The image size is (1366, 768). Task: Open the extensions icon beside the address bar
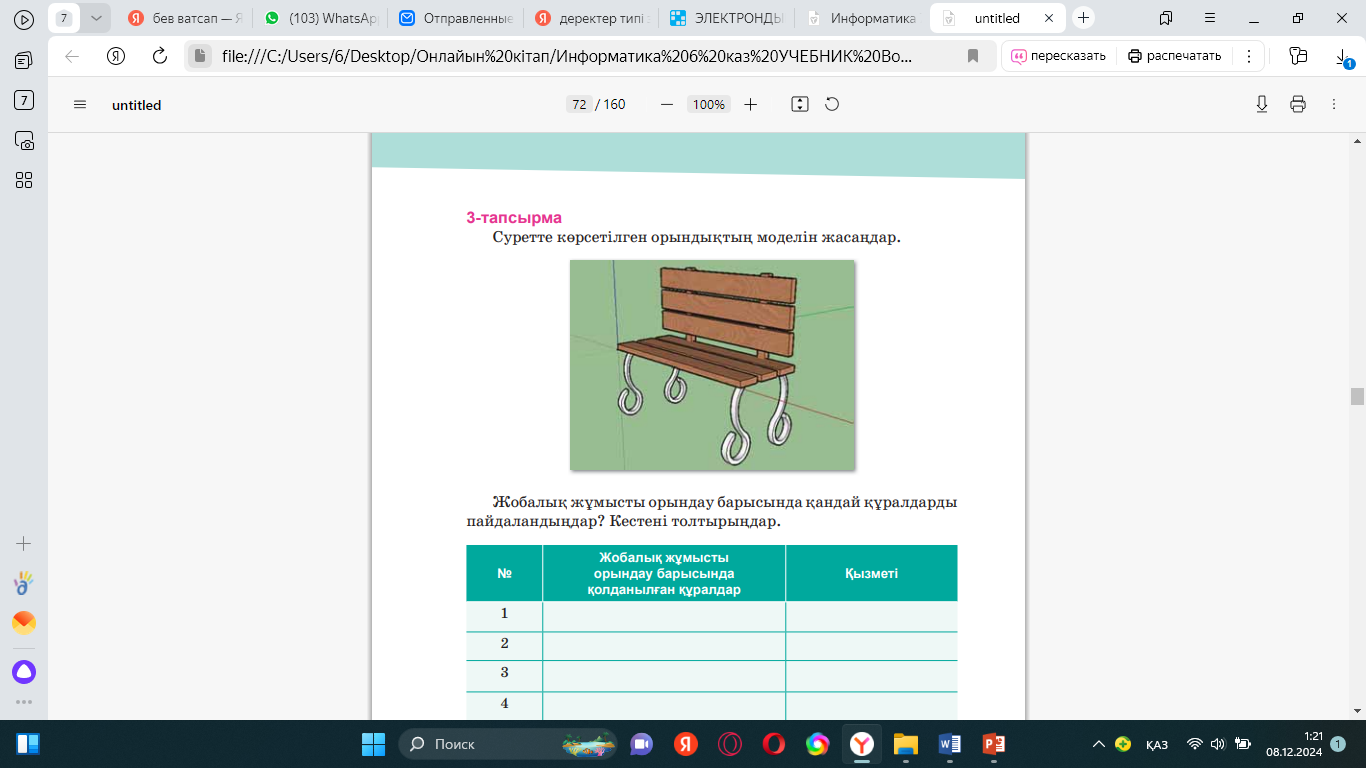point(1298,56)
